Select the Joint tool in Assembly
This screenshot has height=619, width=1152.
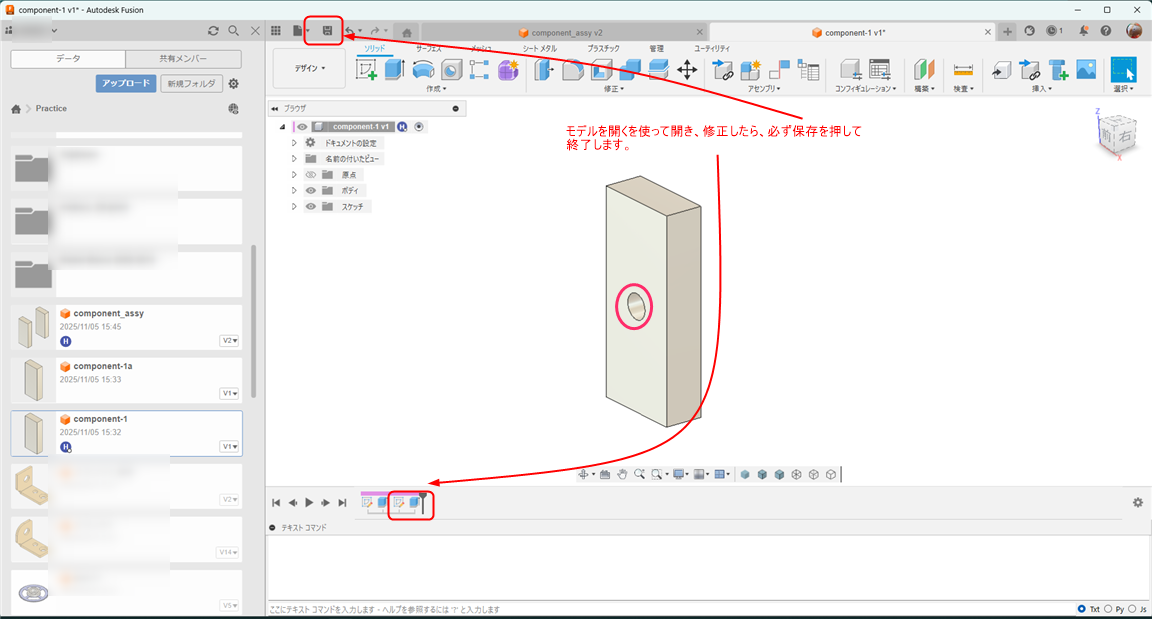tap(779, 70)
